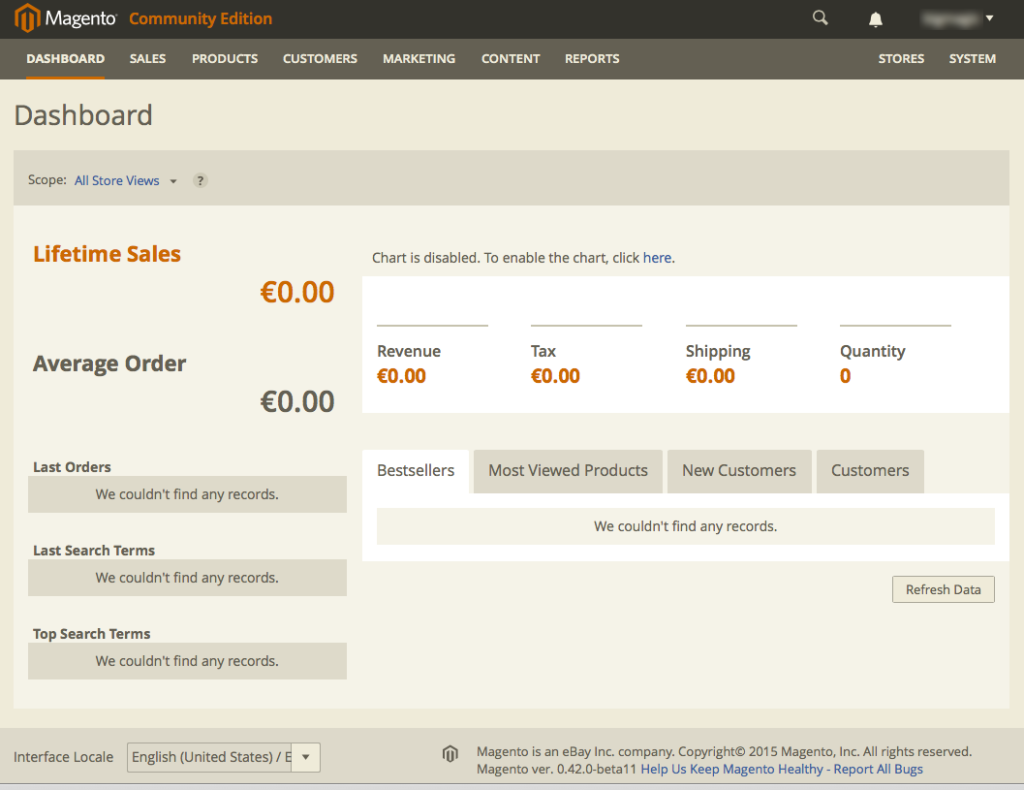The height and width of the screenshot is (790, 1024).
Task: Open the notifications bell icon
Action: point(875,19)
